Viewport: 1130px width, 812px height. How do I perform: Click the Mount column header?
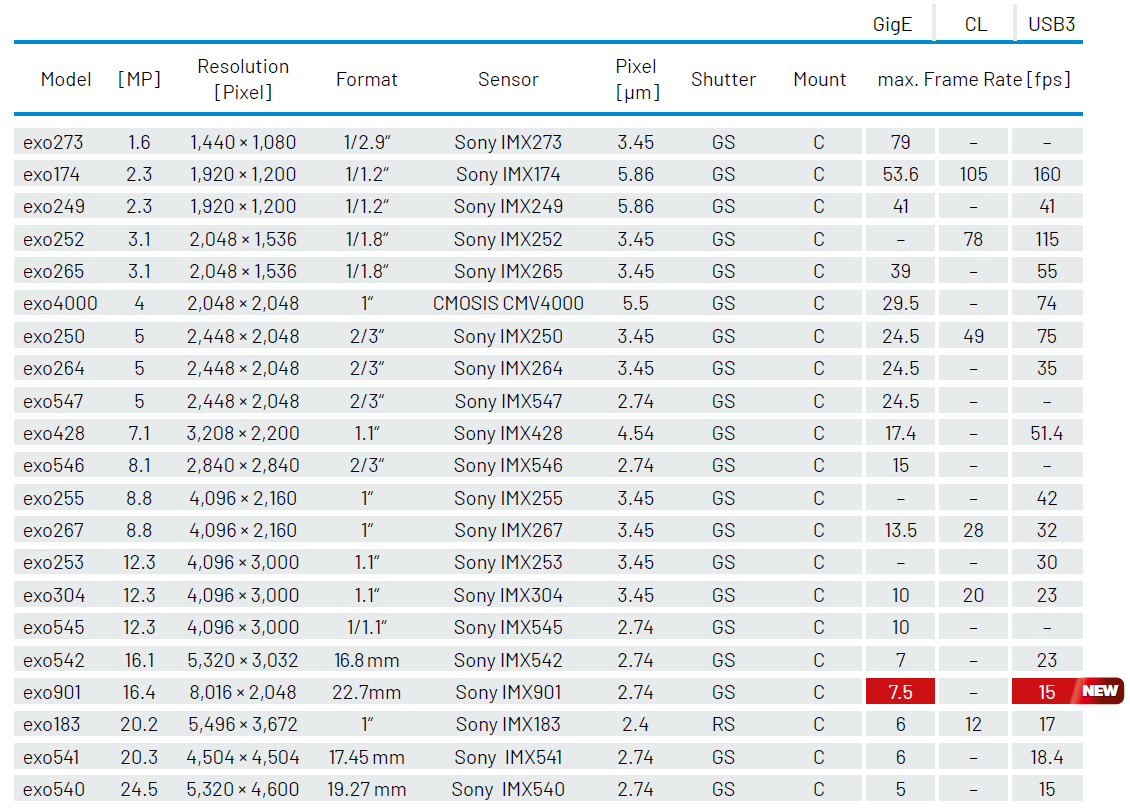pos(819,79)
